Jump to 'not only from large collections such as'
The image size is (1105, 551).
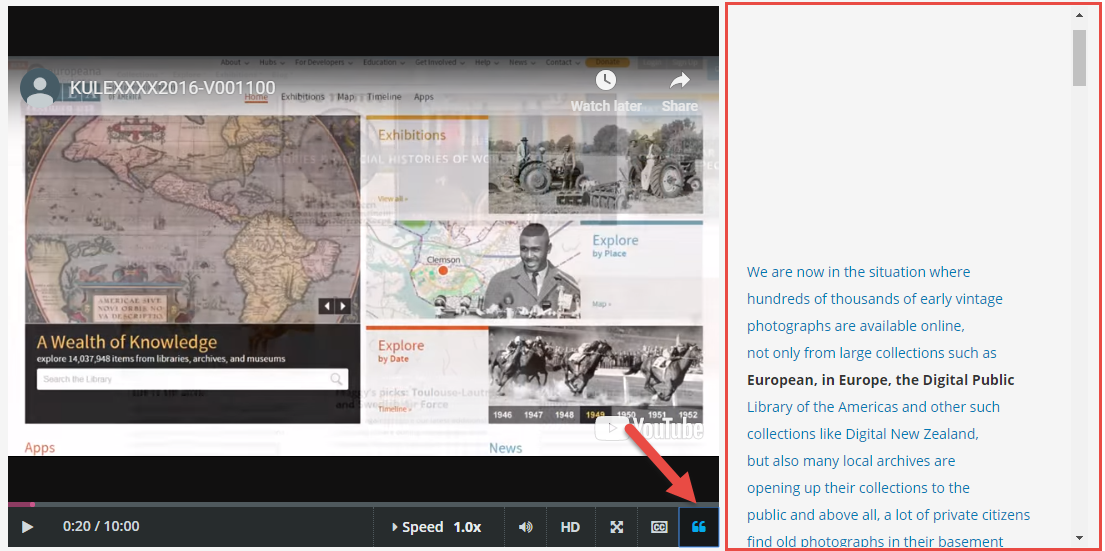(x=872, y=353)
